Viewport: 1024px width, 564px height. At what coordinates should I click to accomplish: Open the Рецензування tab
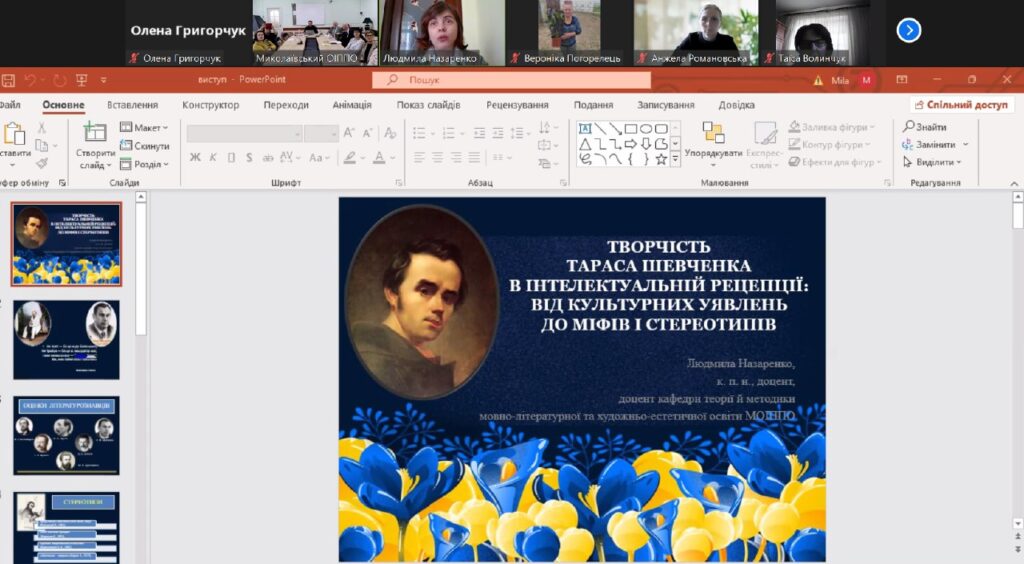517,104
